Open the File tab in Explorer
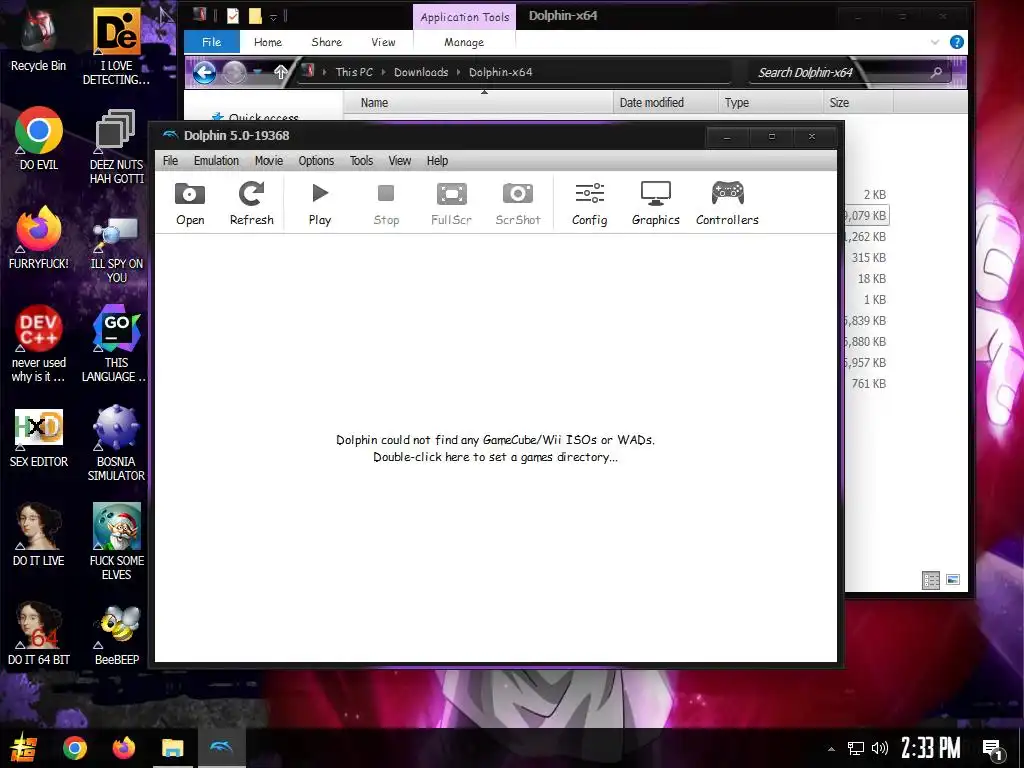Screen dimensions: 1024x768 point(212,42)
